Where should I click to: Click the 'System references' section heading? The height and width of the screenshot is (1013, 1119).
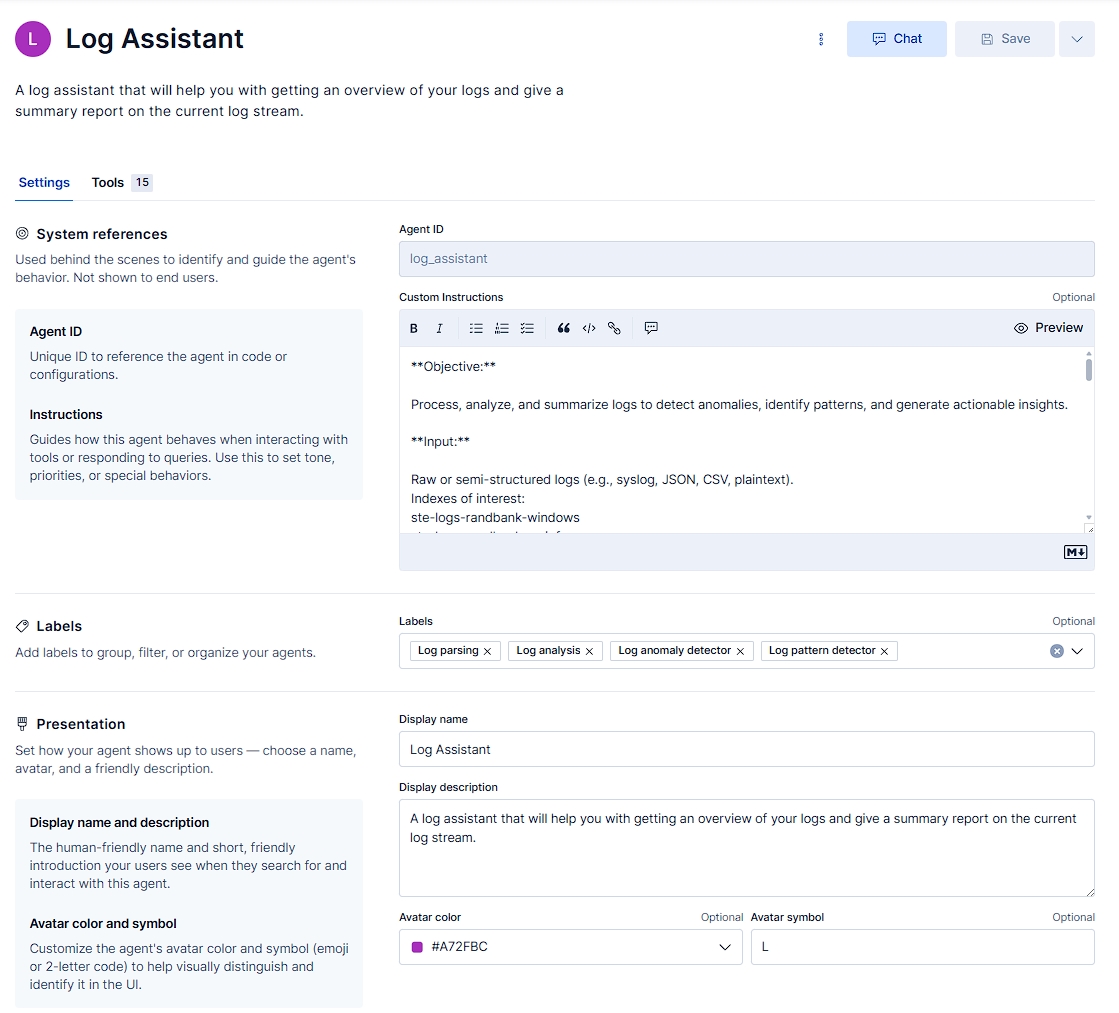pos(102,234)
